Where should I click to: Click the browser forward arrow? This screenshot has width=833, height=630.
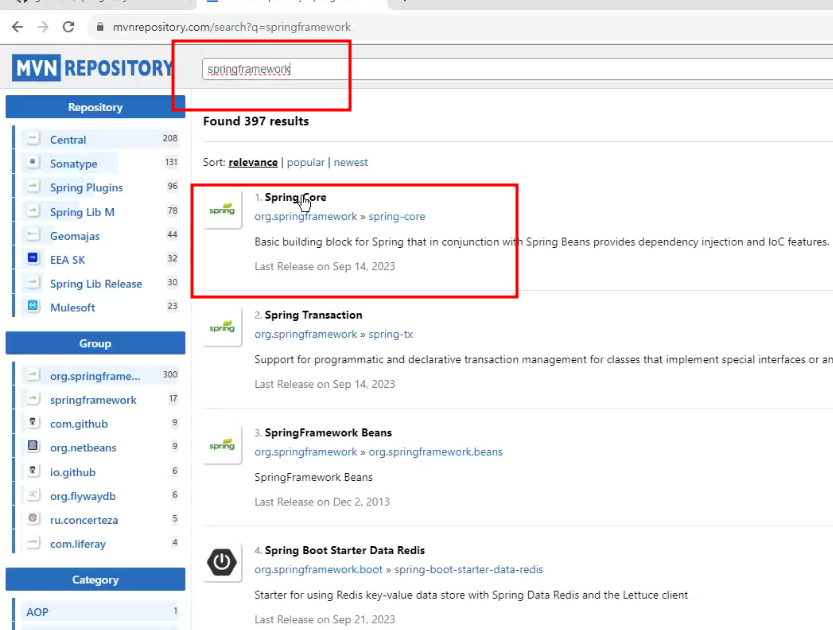43,27
